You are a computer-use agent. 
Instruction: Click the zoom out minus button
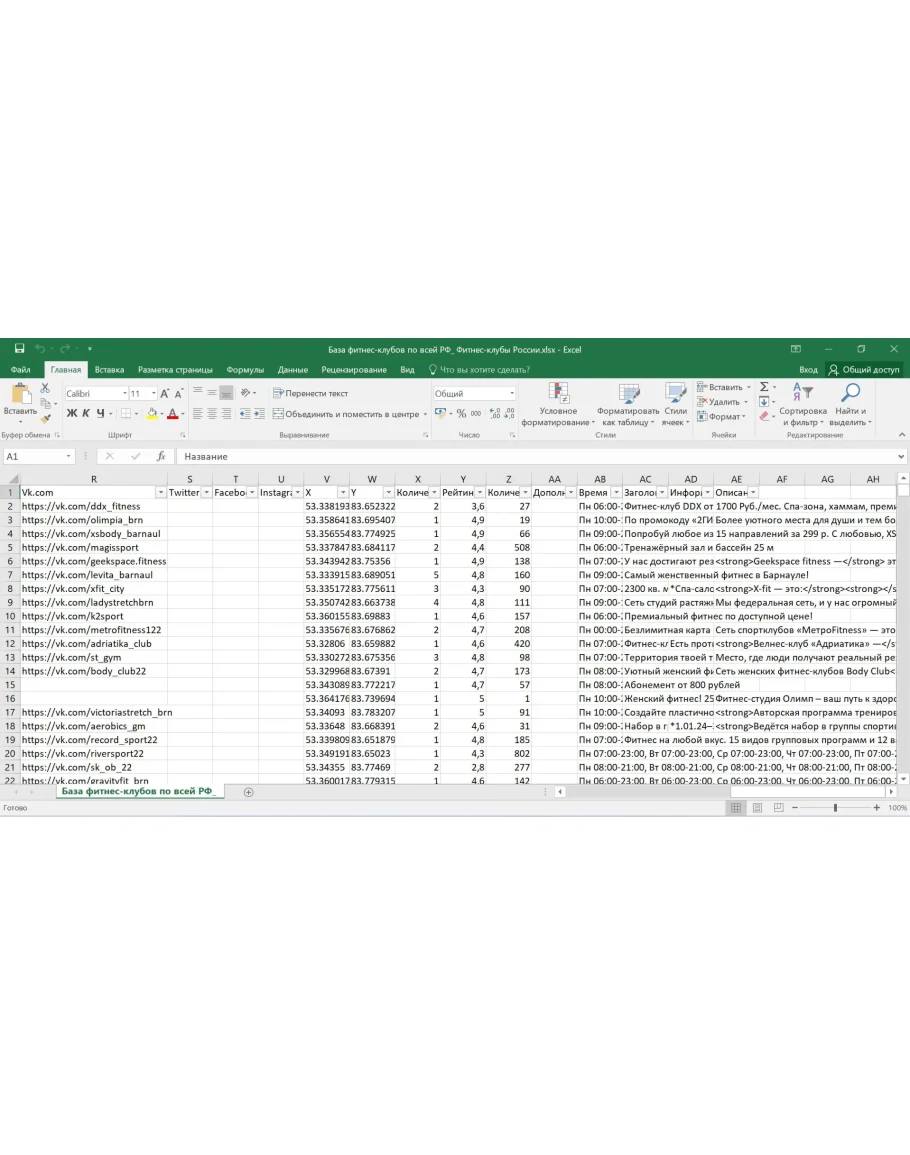point(794,807)
